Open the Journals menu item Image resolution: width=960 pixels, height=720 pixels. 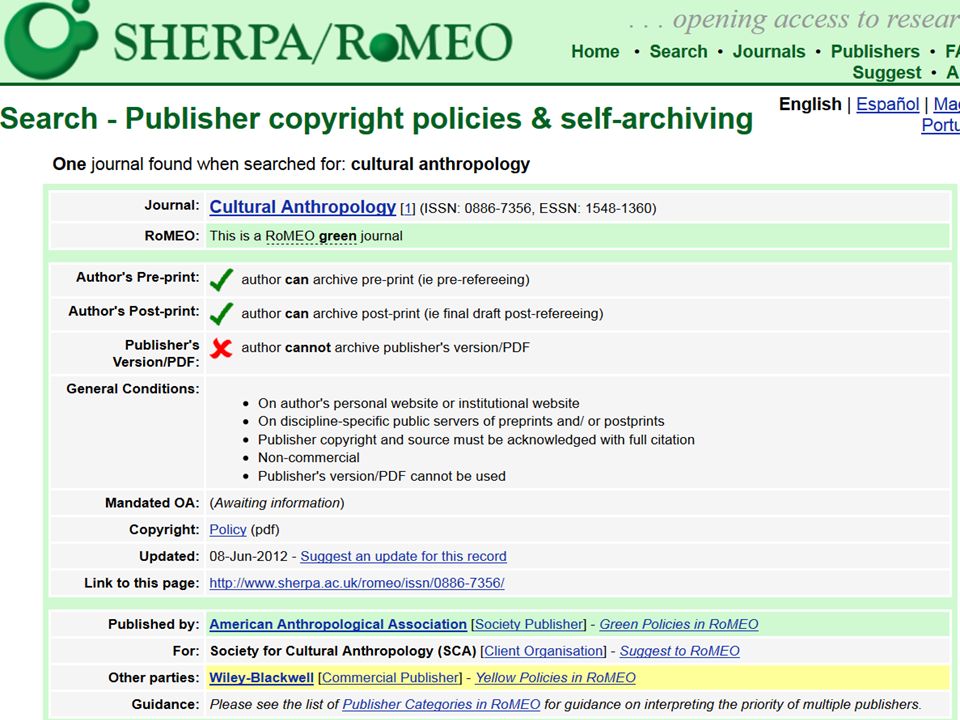[769, 51]
